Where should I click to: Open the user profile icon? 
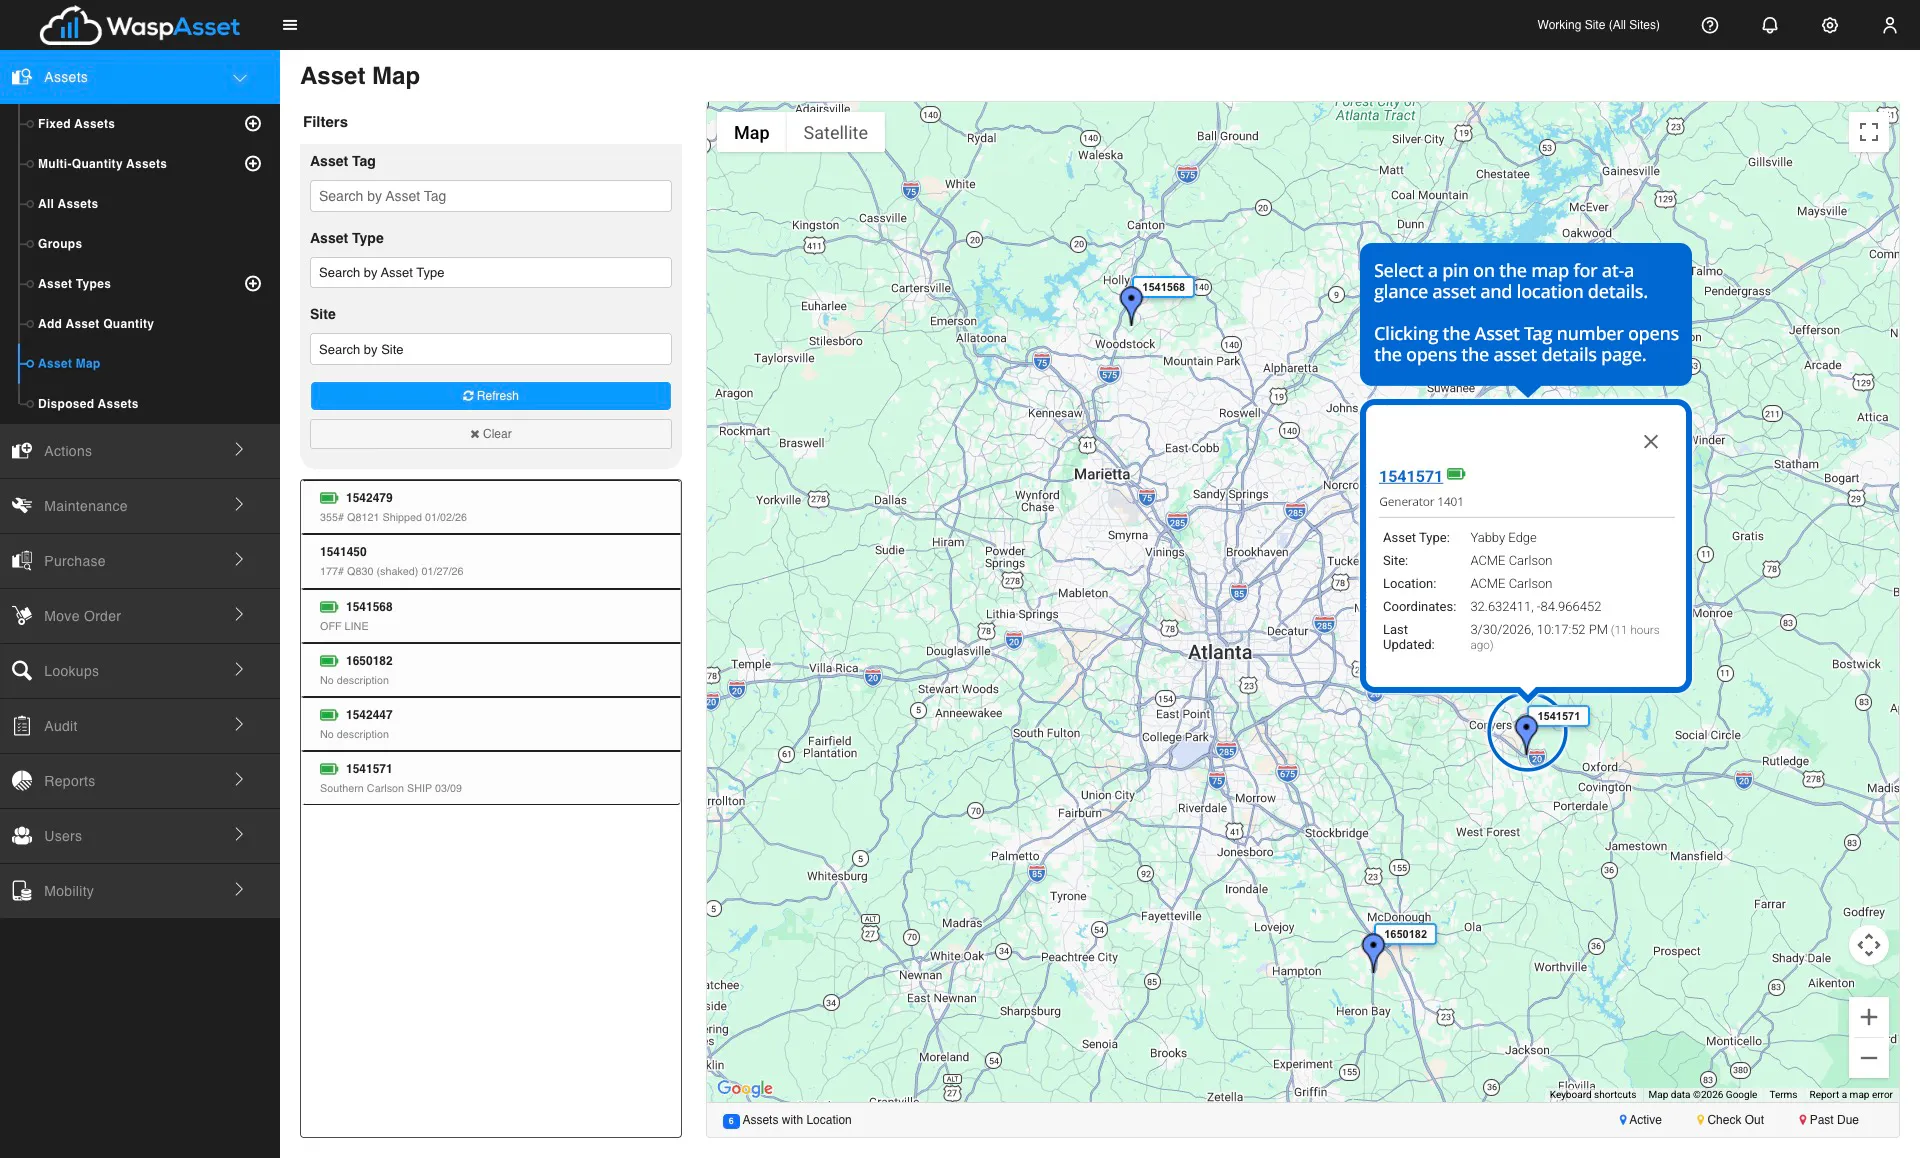[1889, 25]
